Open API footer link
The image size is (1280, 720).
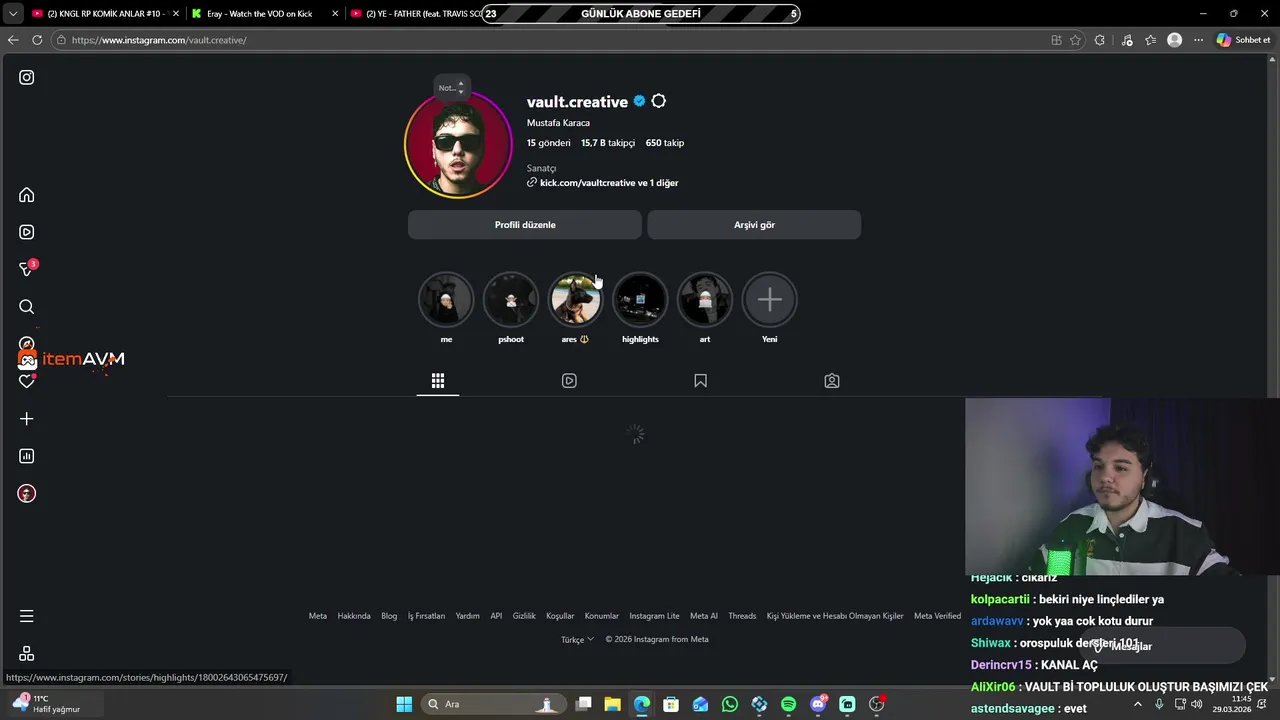point(496,616)
